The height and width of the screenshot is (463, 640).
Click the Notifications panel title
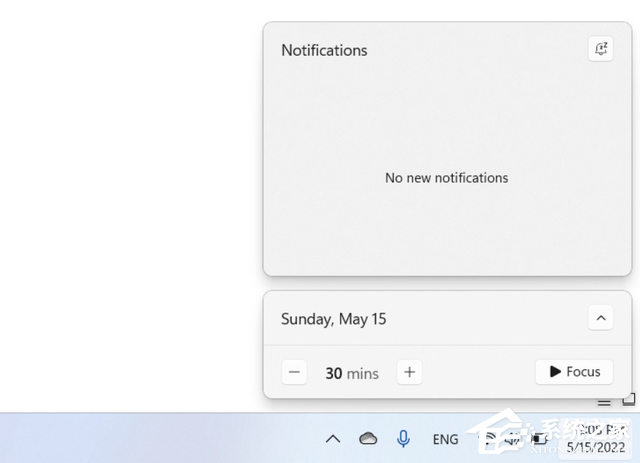[324, 50]
